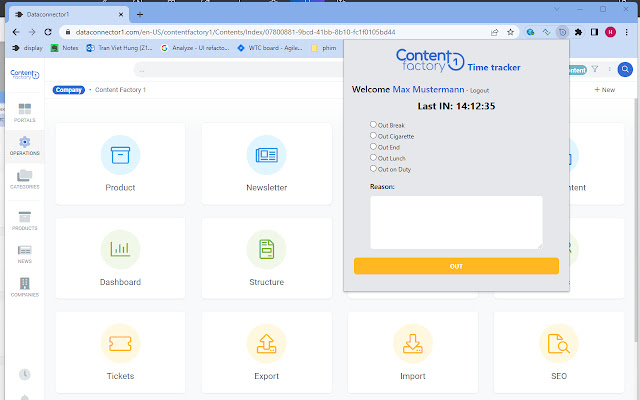
Task: Open the SEO tile
Action: (559, 352)
